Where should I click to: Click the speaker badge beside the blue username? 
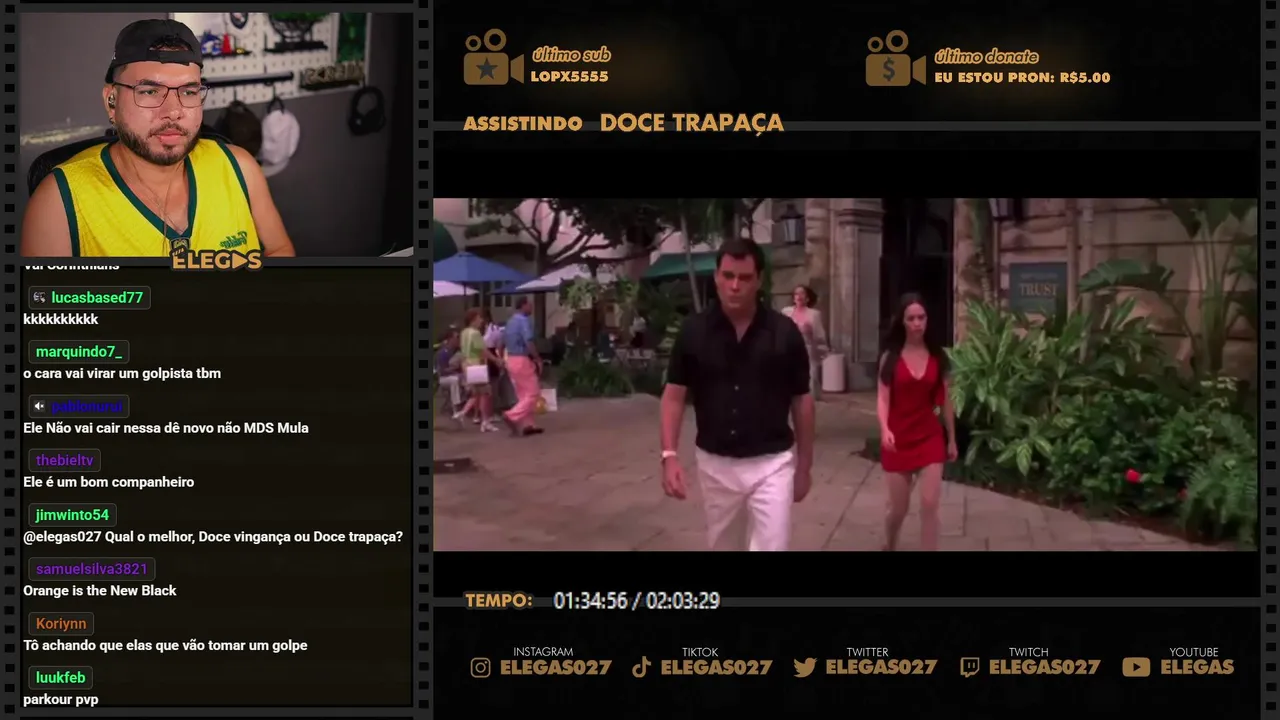pos(38,406)
